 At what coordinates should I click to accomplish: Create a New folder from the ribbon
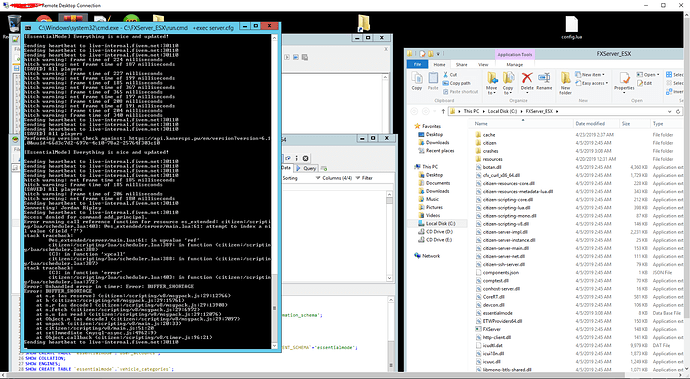point(565,84)
